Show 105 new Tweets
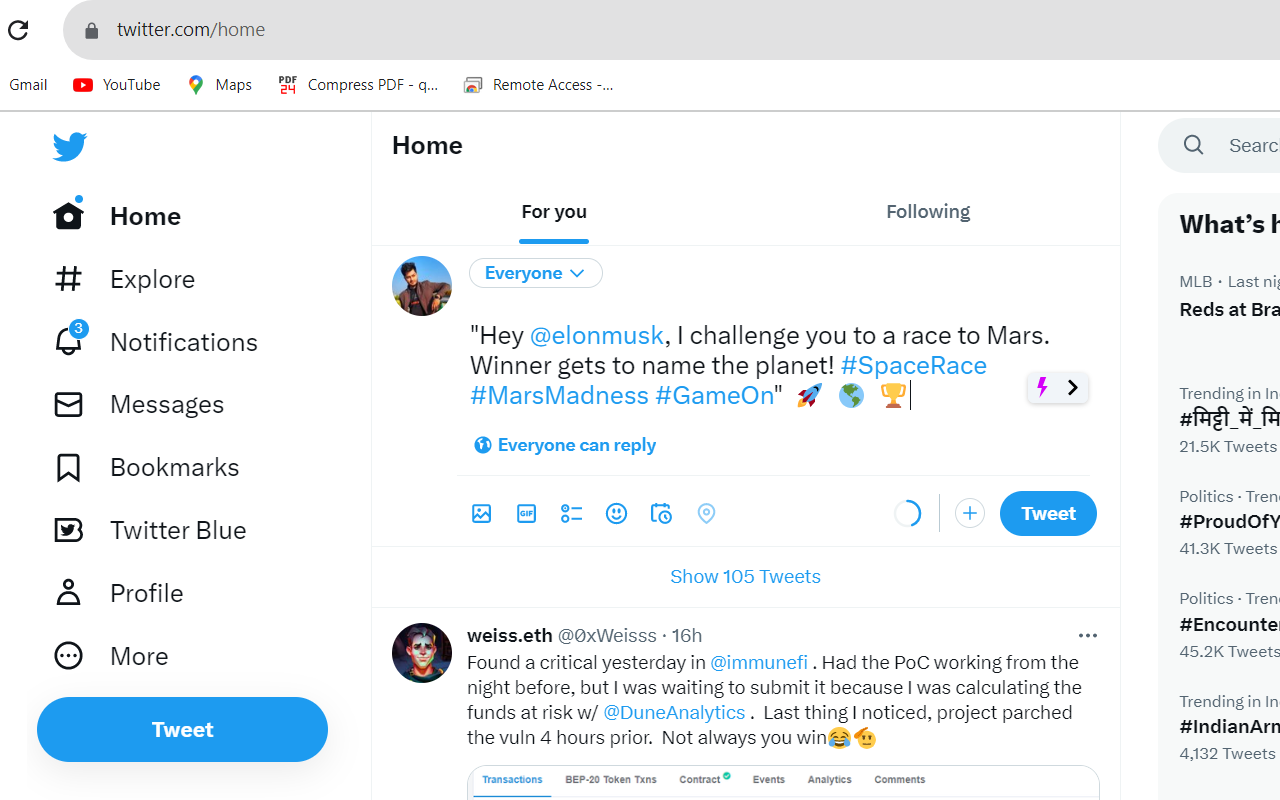The width and height of the screenshot is (1280, 800). click(x=745, y=576)
